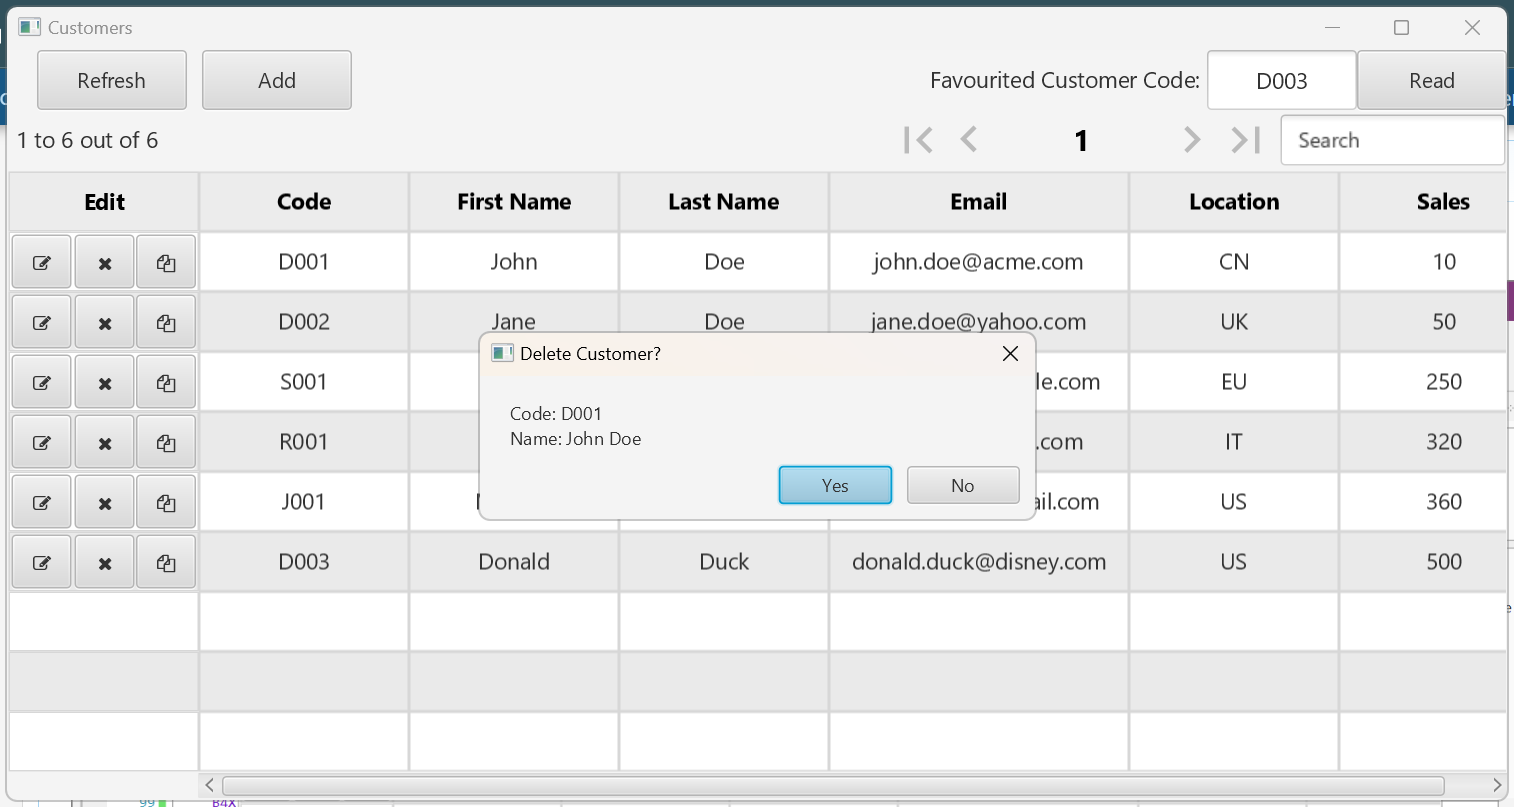Viewport: 1514px width, 807px height.
Task: Click the edit icon for customer D001
Action: 42,263
